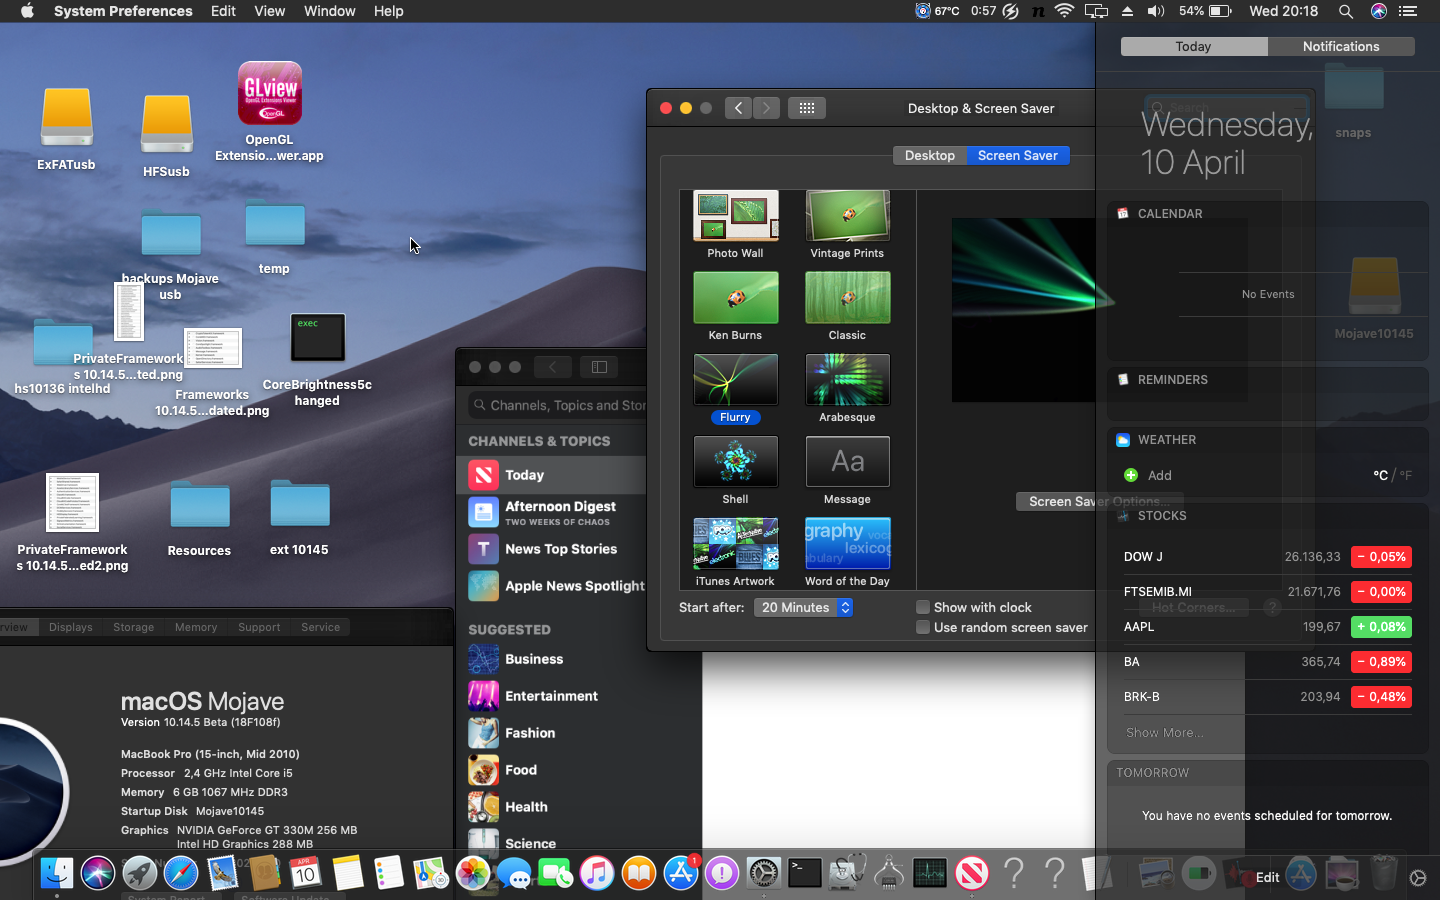Open Activity Monitor in the Dock
This screenshot has width=1440, height=900.
click(x=930, y=873)
